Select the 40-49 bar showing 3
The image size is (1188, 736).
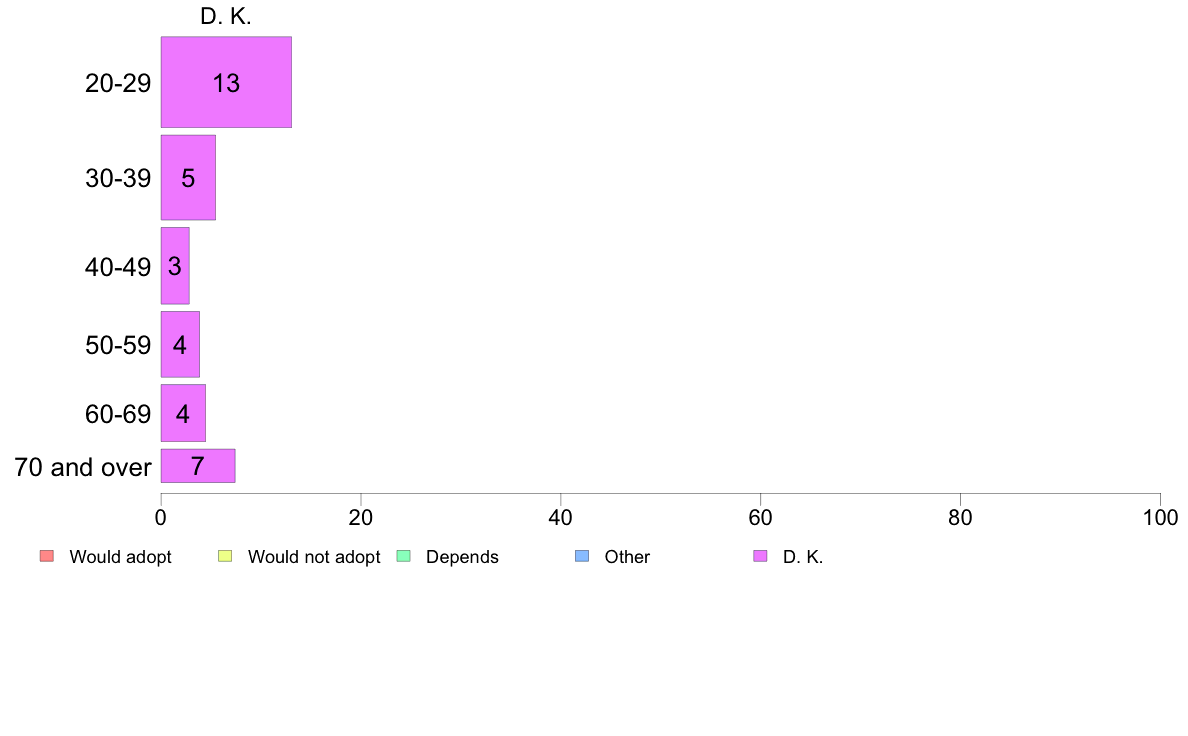click(175, 266)
